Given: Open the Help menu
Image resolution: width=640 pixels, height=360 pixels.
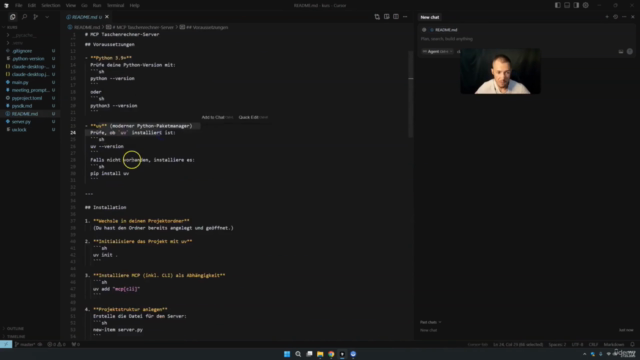Looking at the screenshot, I should (x=134, y=5).
